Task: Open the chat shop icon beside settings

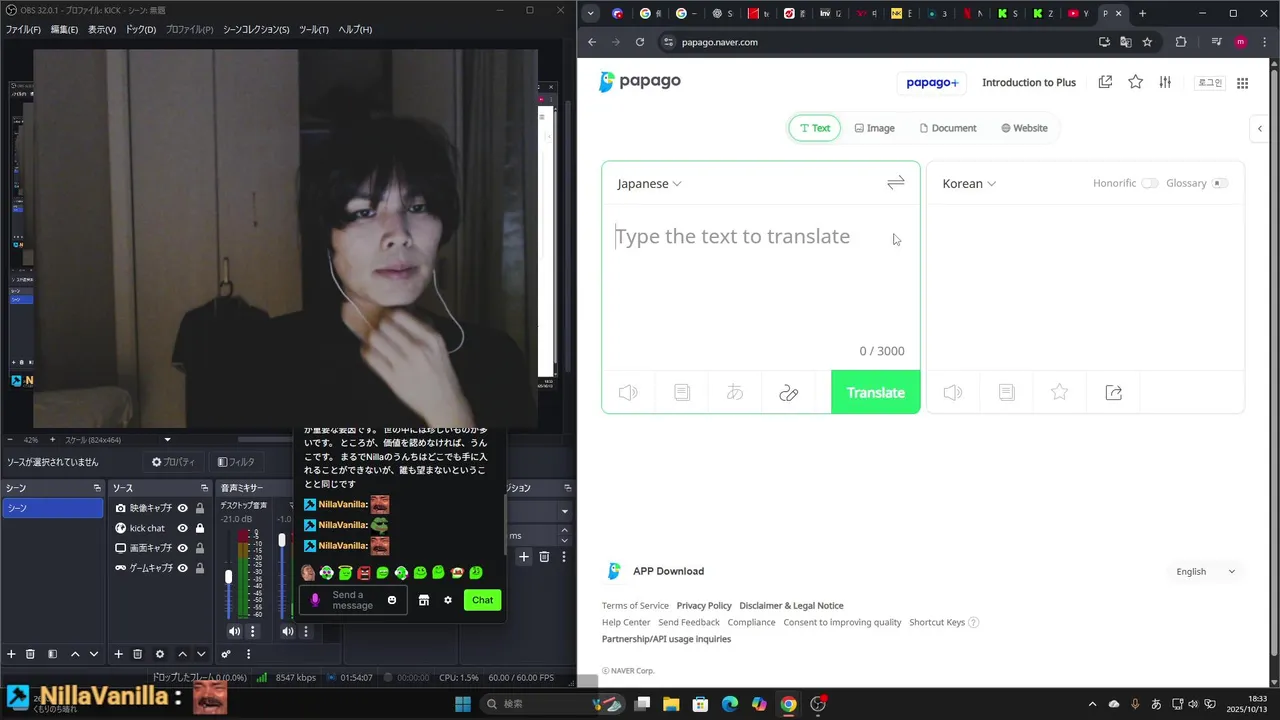Action: coord(424,600)
